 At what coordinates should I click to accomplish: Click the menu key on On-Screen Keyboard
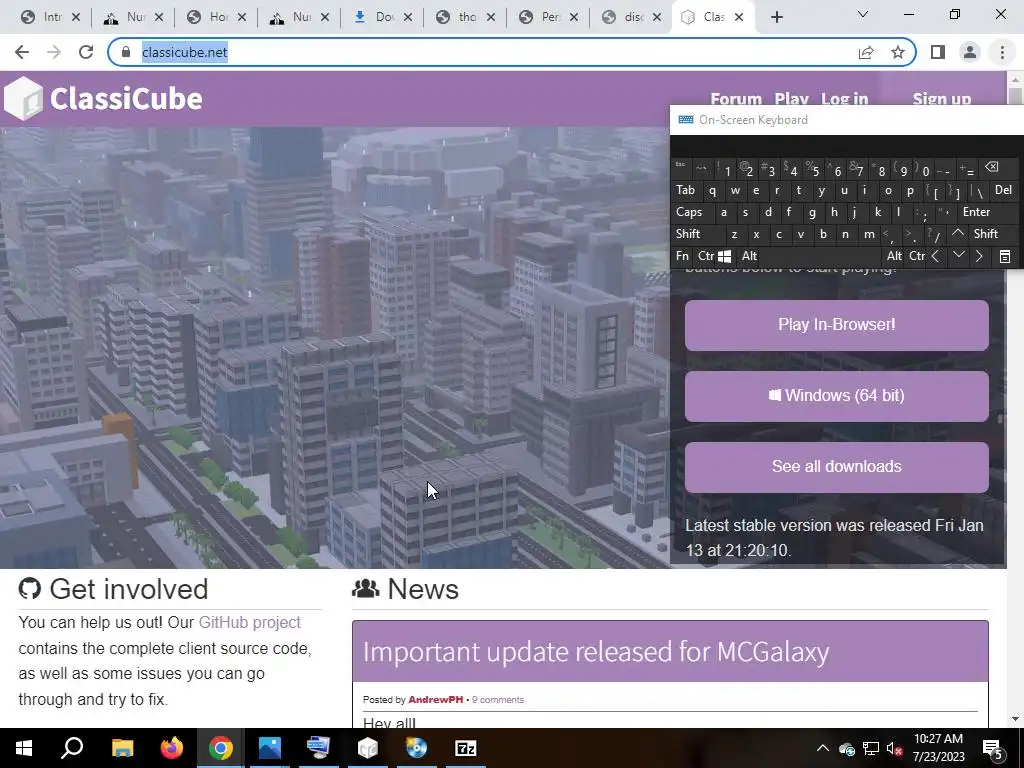pos(1005,257)
